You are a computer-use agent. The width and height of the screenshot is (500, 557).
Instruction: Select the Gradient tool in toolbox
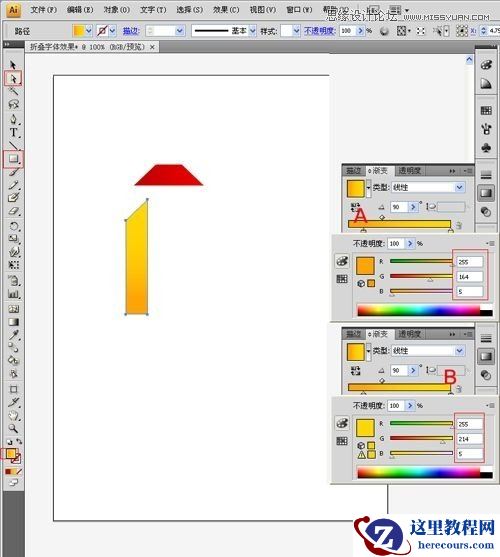(13, 322)
